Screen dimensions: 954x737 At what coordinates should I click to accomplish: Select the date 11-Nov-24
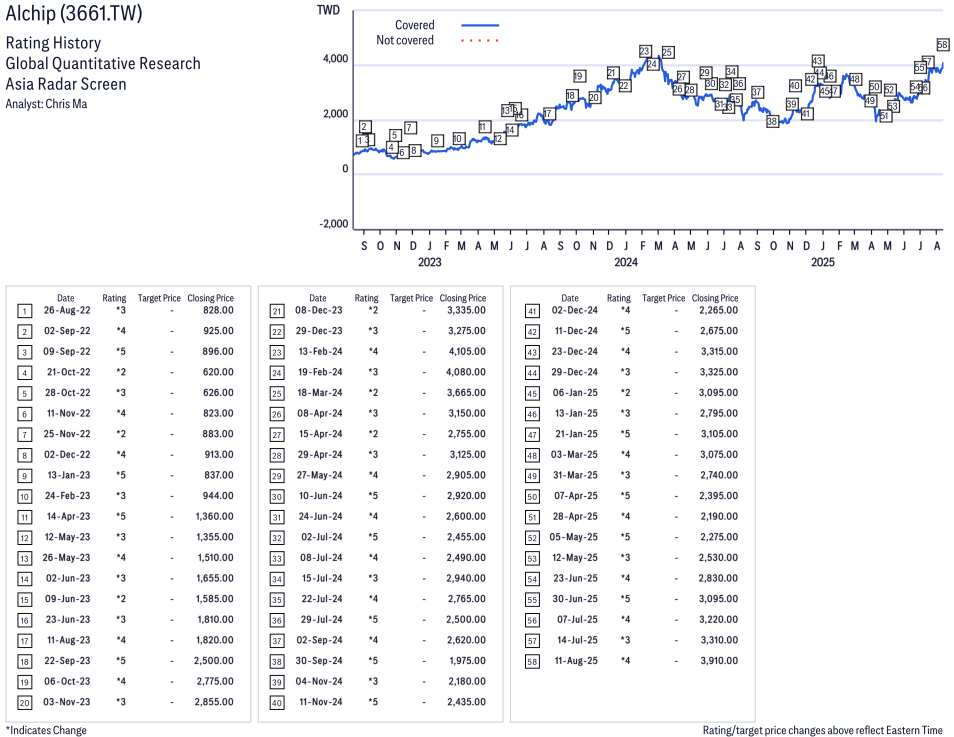coord(321,702)
